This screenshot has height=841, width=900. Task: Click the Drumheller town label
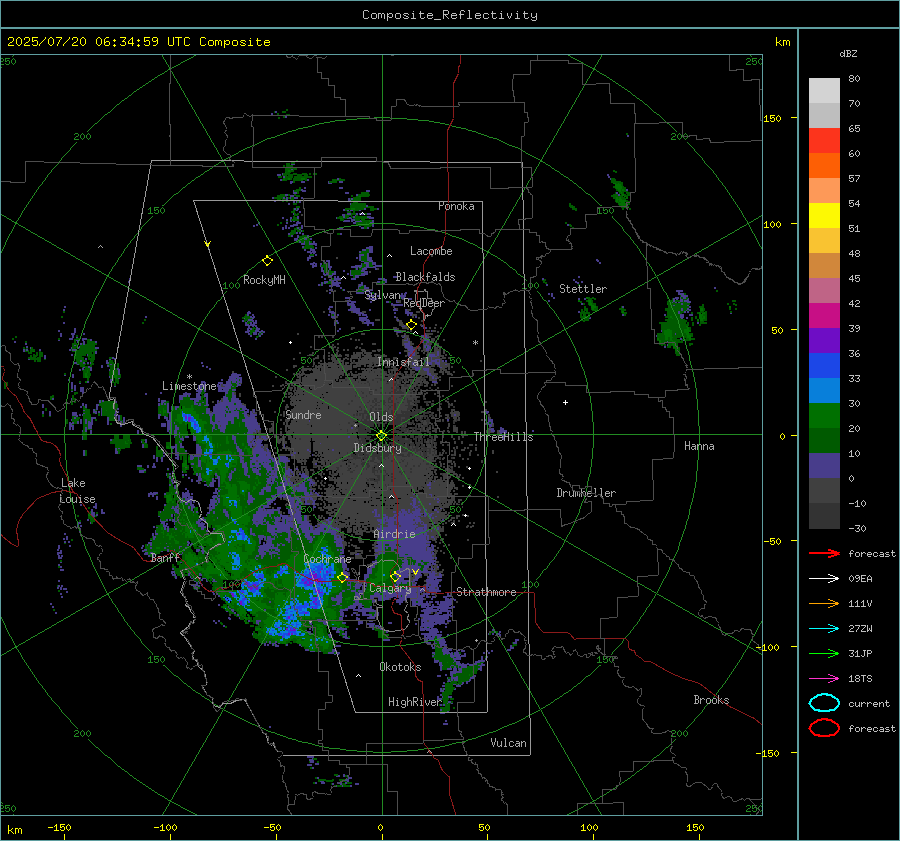(586, 493)
